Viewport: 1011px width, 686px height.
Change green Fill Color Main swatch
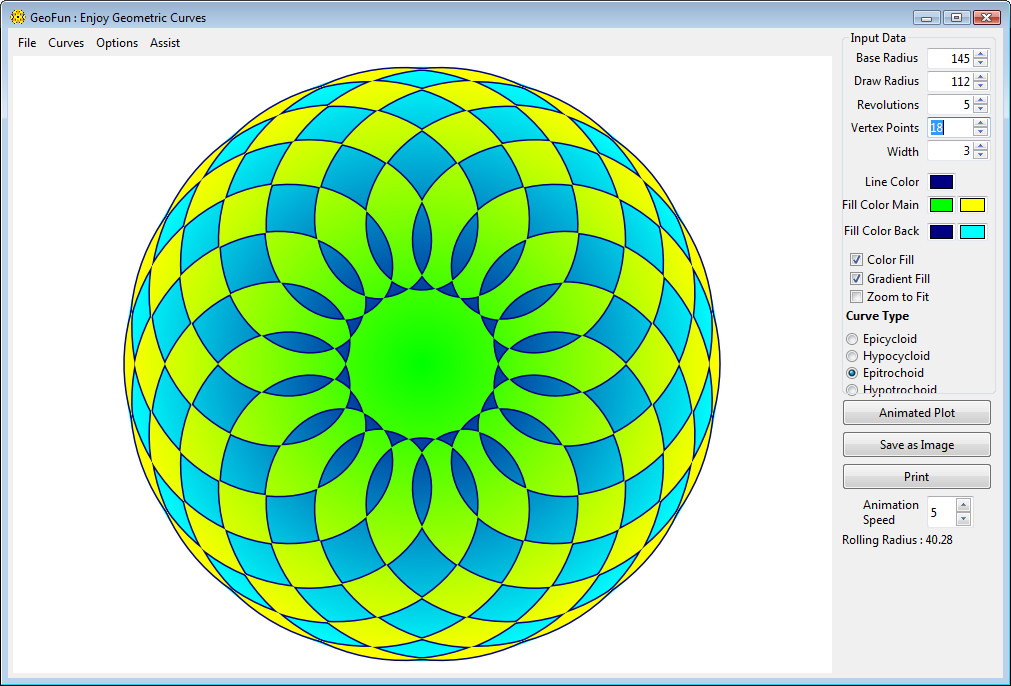click(x=941, y=205)
